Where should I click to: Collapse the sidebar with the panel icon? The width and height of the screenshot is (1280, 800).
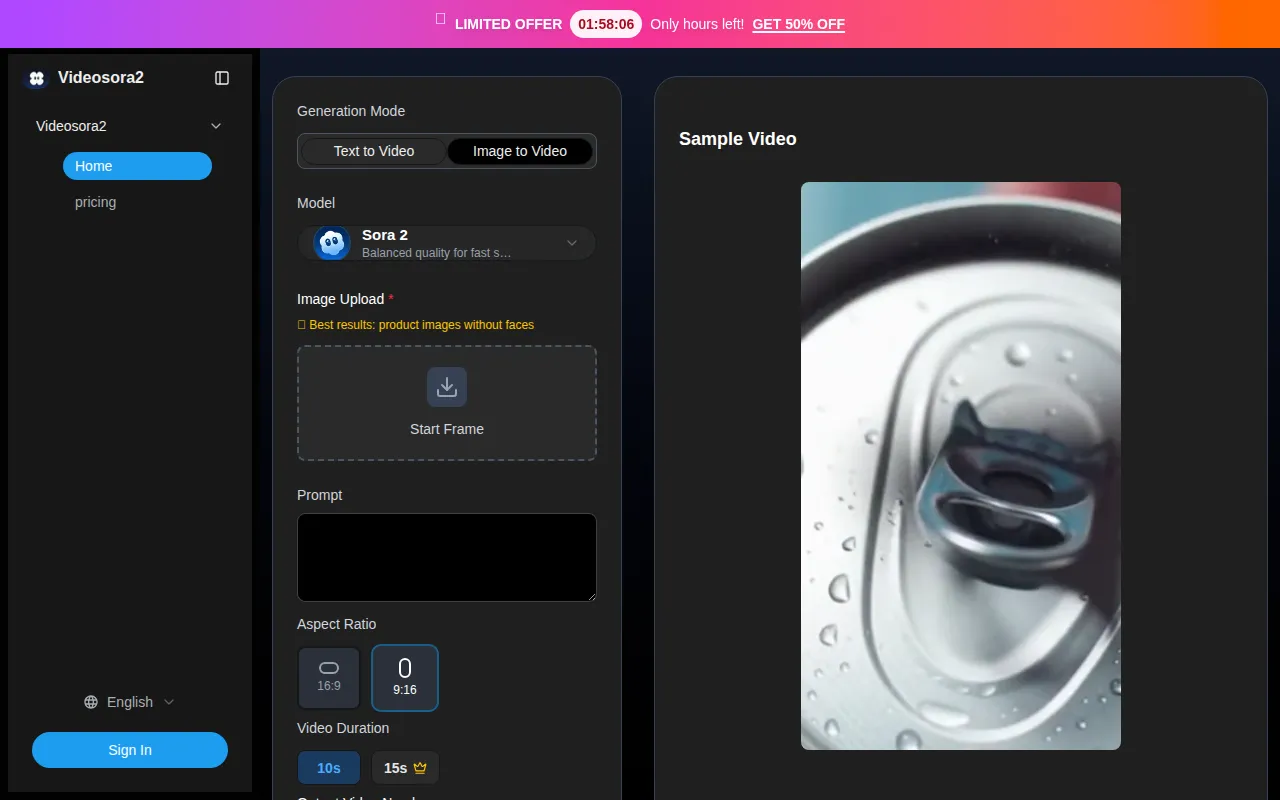click(221, 77)
